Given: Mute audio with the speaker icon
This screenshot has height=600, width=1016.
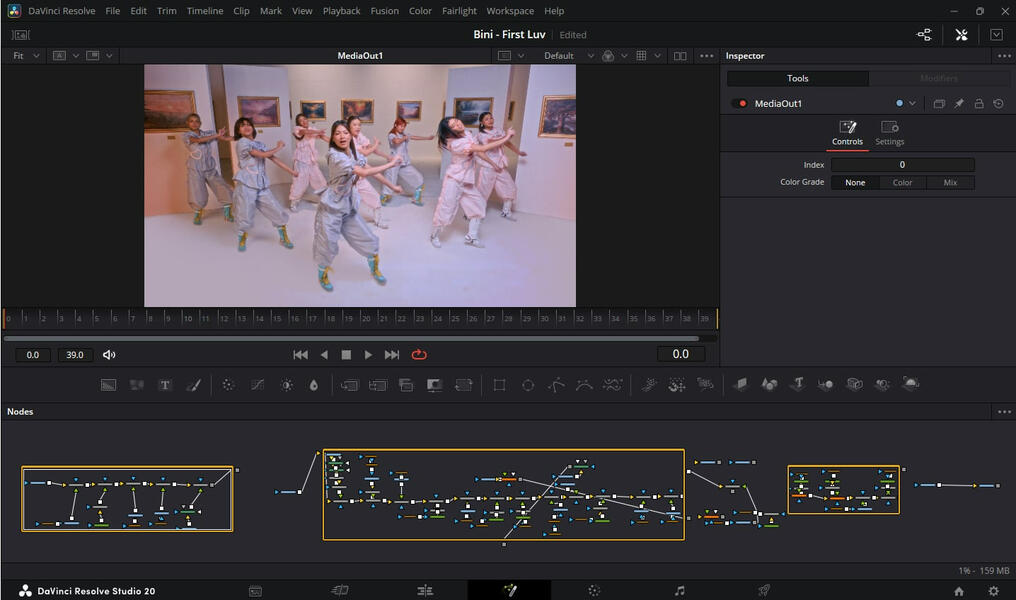Looking at the screenshot, I should (109, 354).
